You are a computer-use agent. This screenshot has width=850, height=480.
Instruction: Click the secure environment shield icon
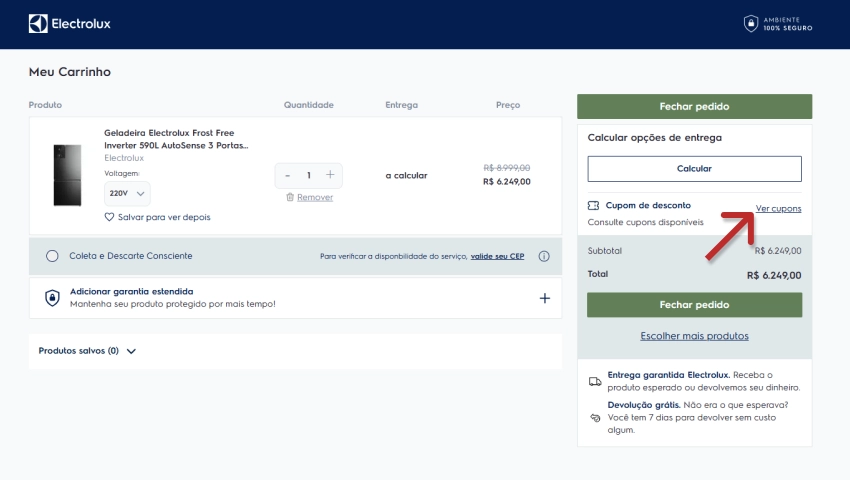[x=751, y=24]
